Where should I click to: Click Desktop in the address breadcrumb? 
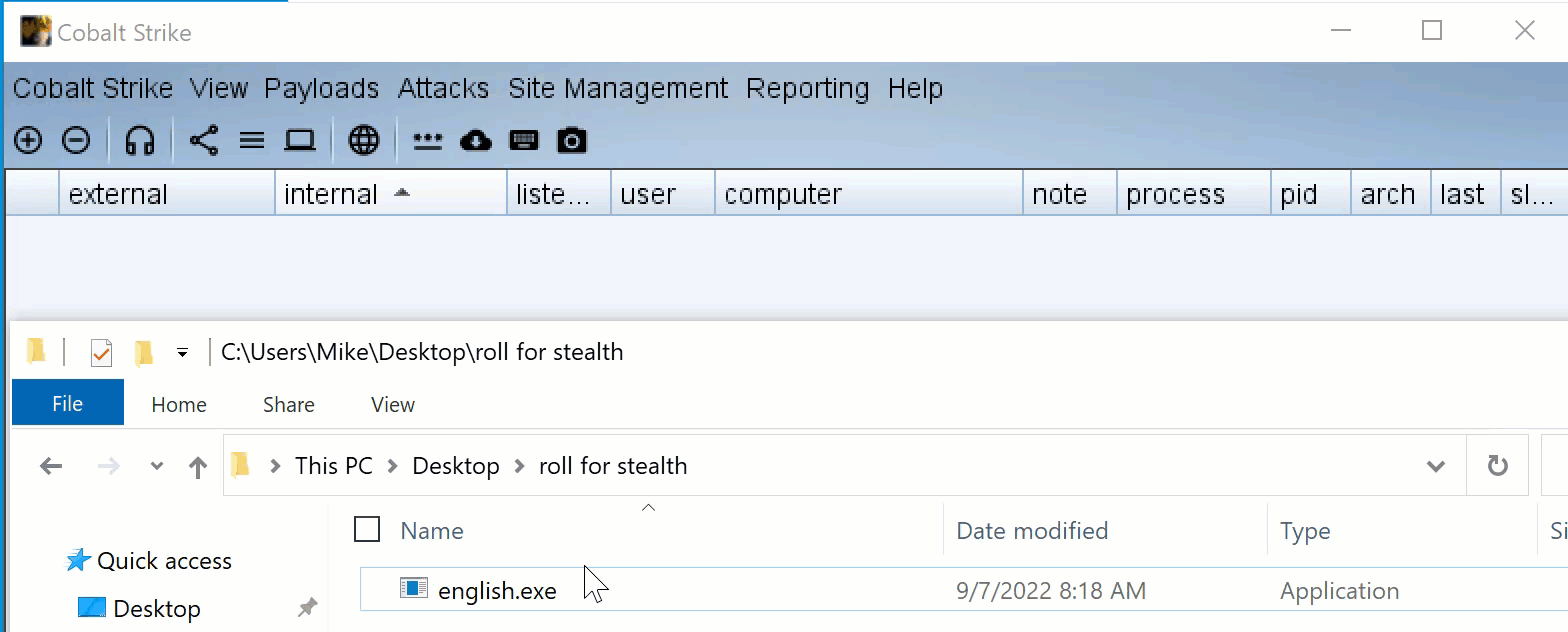pyautogui.click(x=456, y=466)
